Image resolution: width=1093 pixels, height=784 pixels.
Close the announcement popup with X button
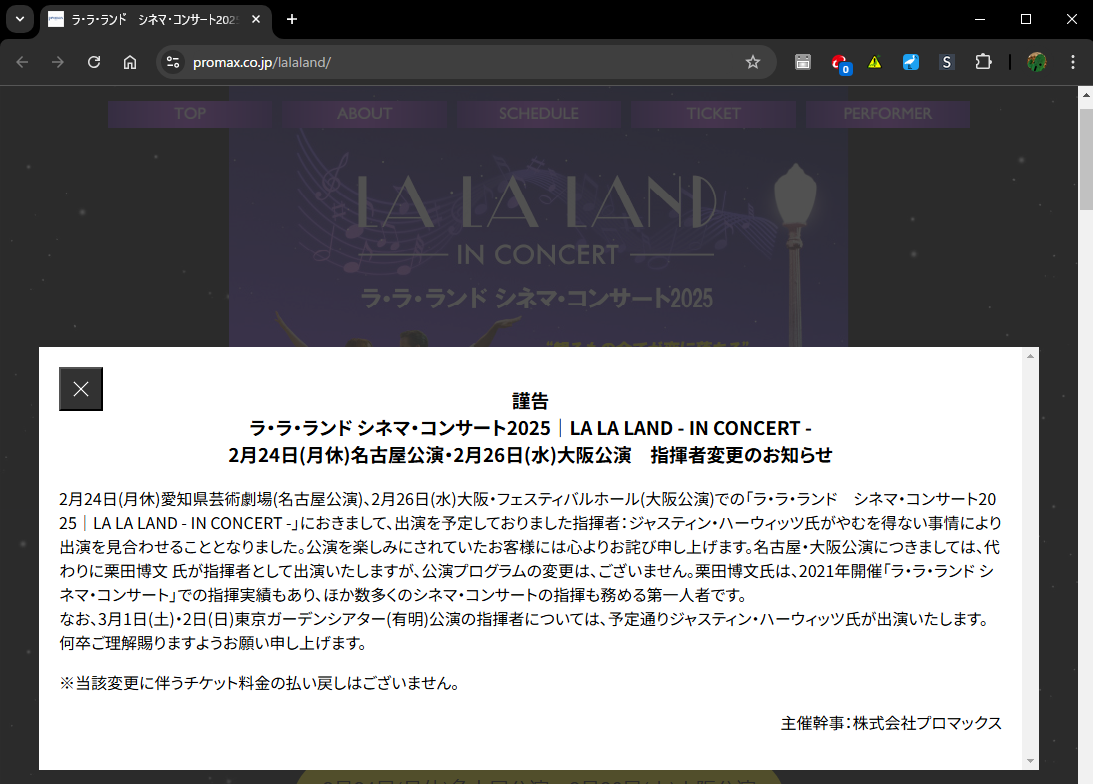tap(81, 389)
